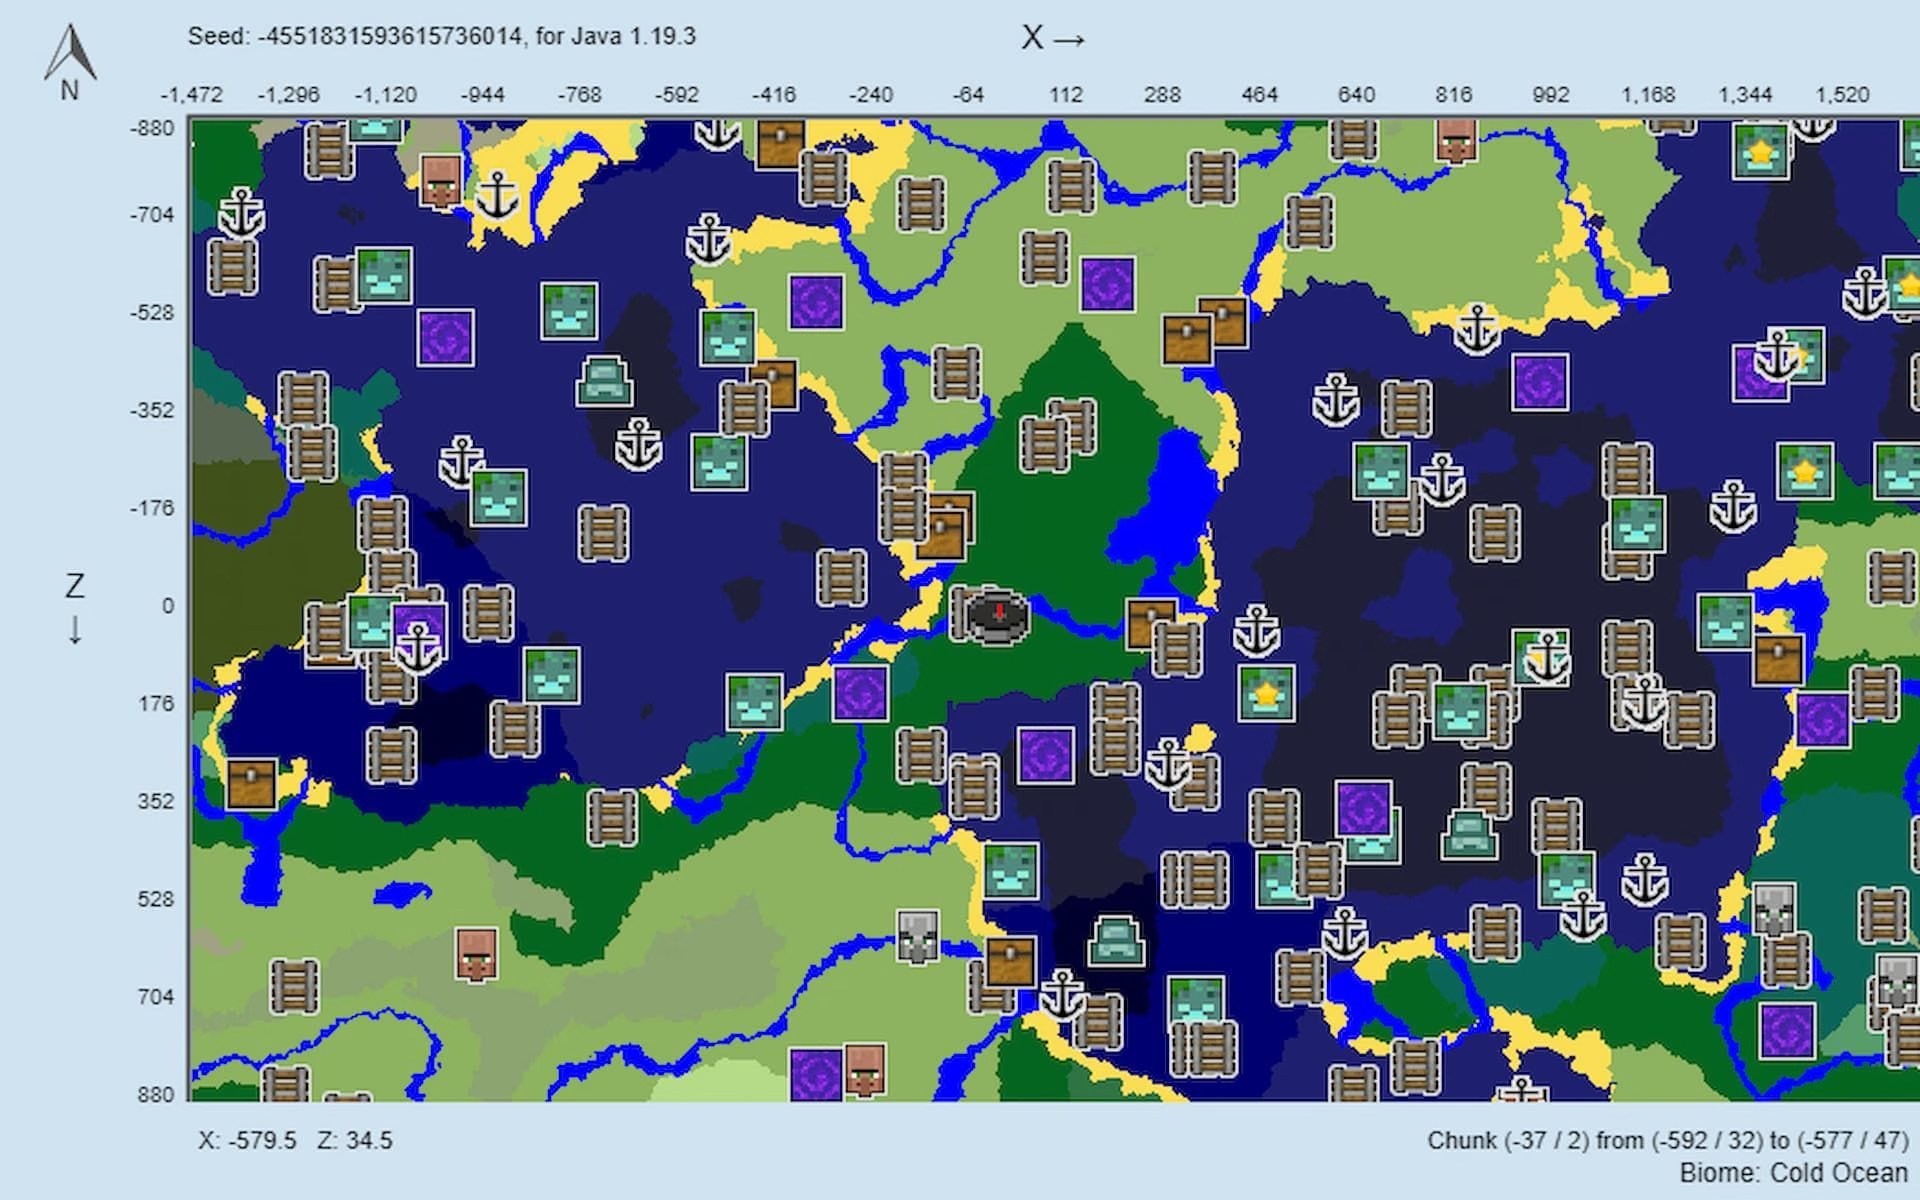Click shipwreck anchor near X -660, Z -300

click(638, 444)
